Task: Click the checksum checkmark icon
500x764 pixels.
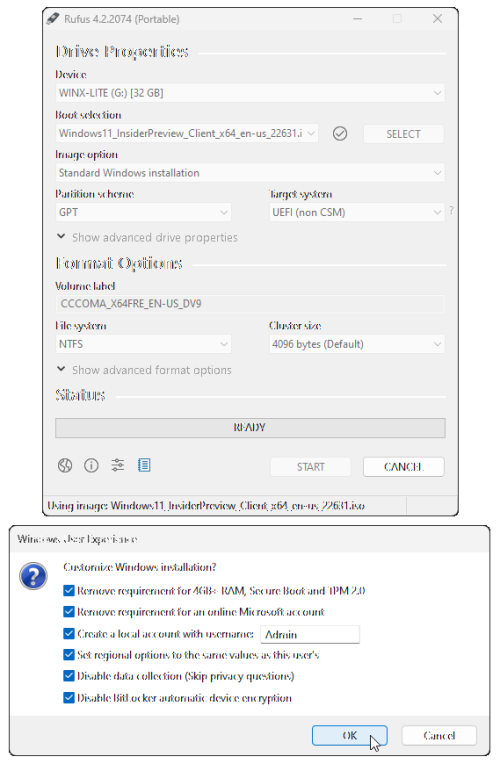Action: point(340,134)
